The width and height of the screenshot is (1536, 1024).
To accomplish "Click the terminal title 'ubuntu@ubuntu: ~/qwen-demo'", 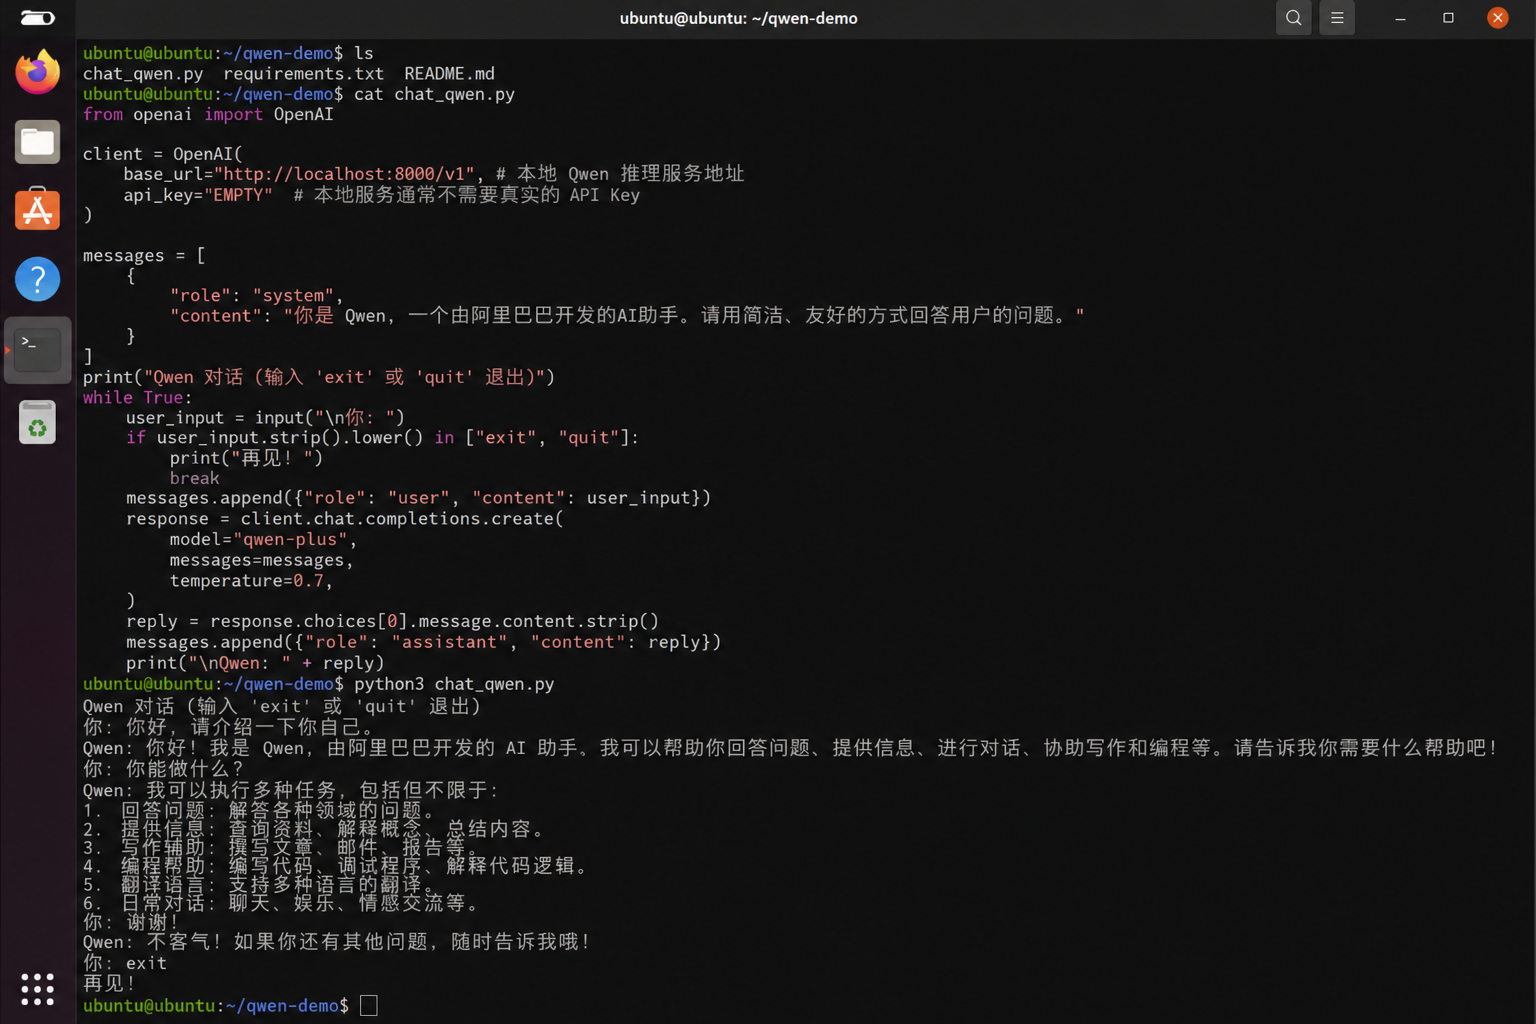I will (x=738, y=18).
